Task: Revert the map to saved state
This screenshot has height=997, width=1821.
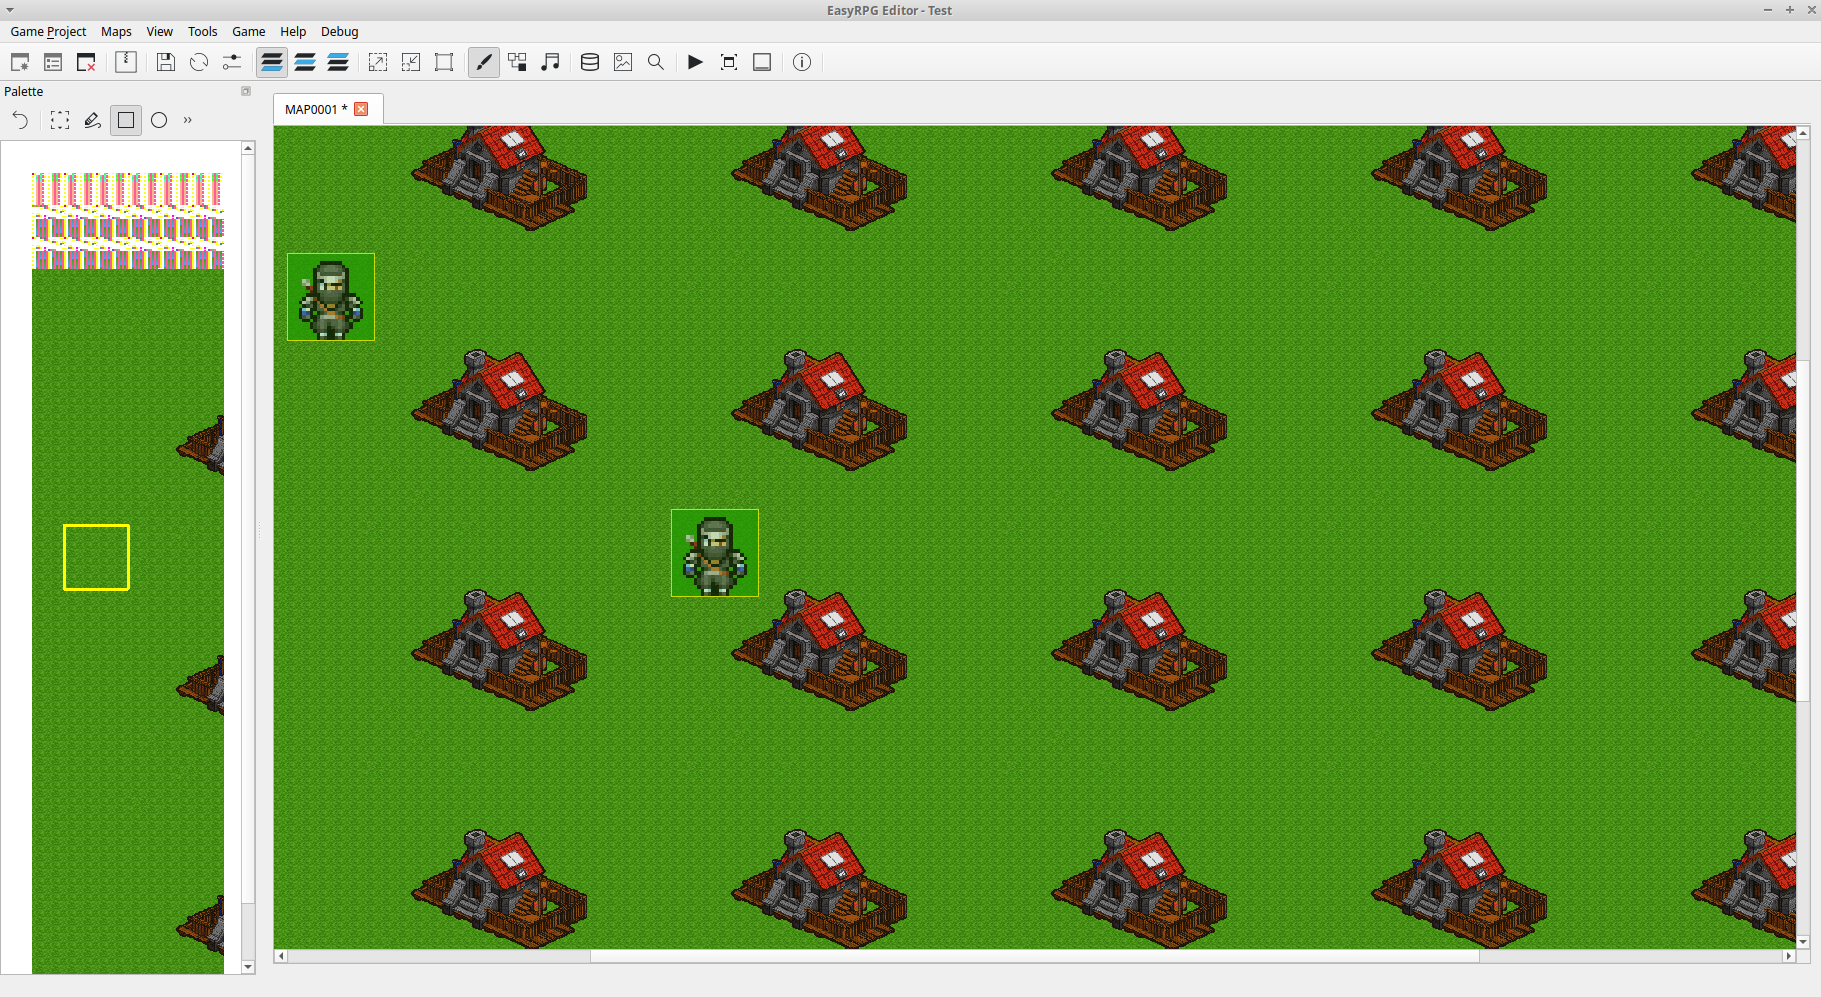Action: pos(199,62)
